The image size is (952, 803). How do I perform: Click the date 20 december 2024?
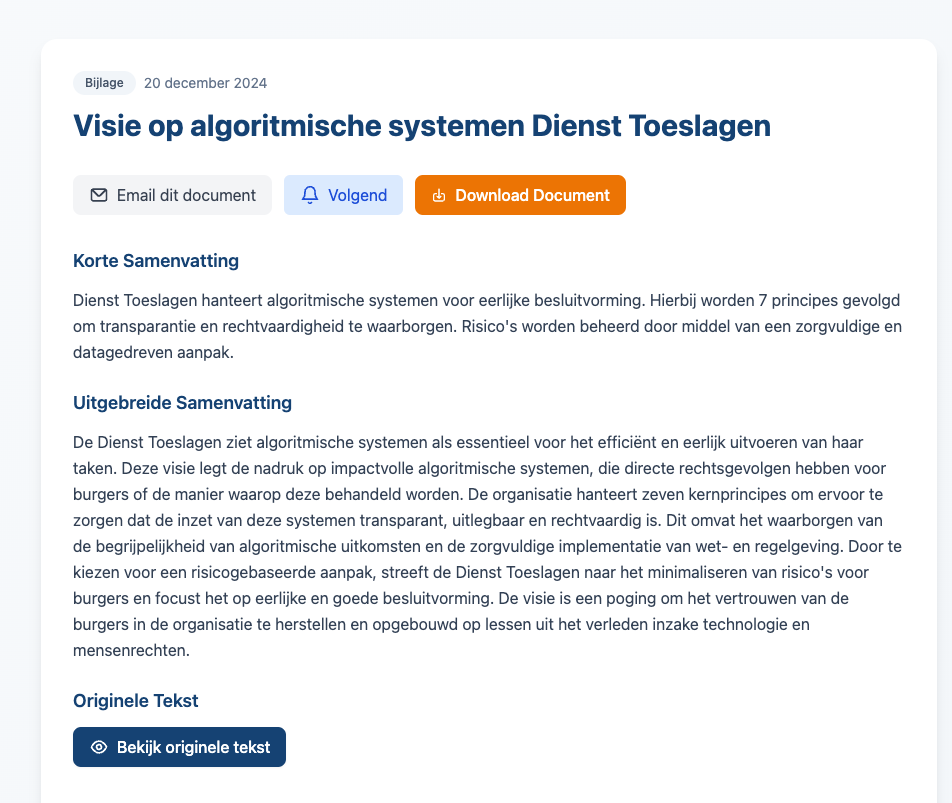click(x=206, y=83)
